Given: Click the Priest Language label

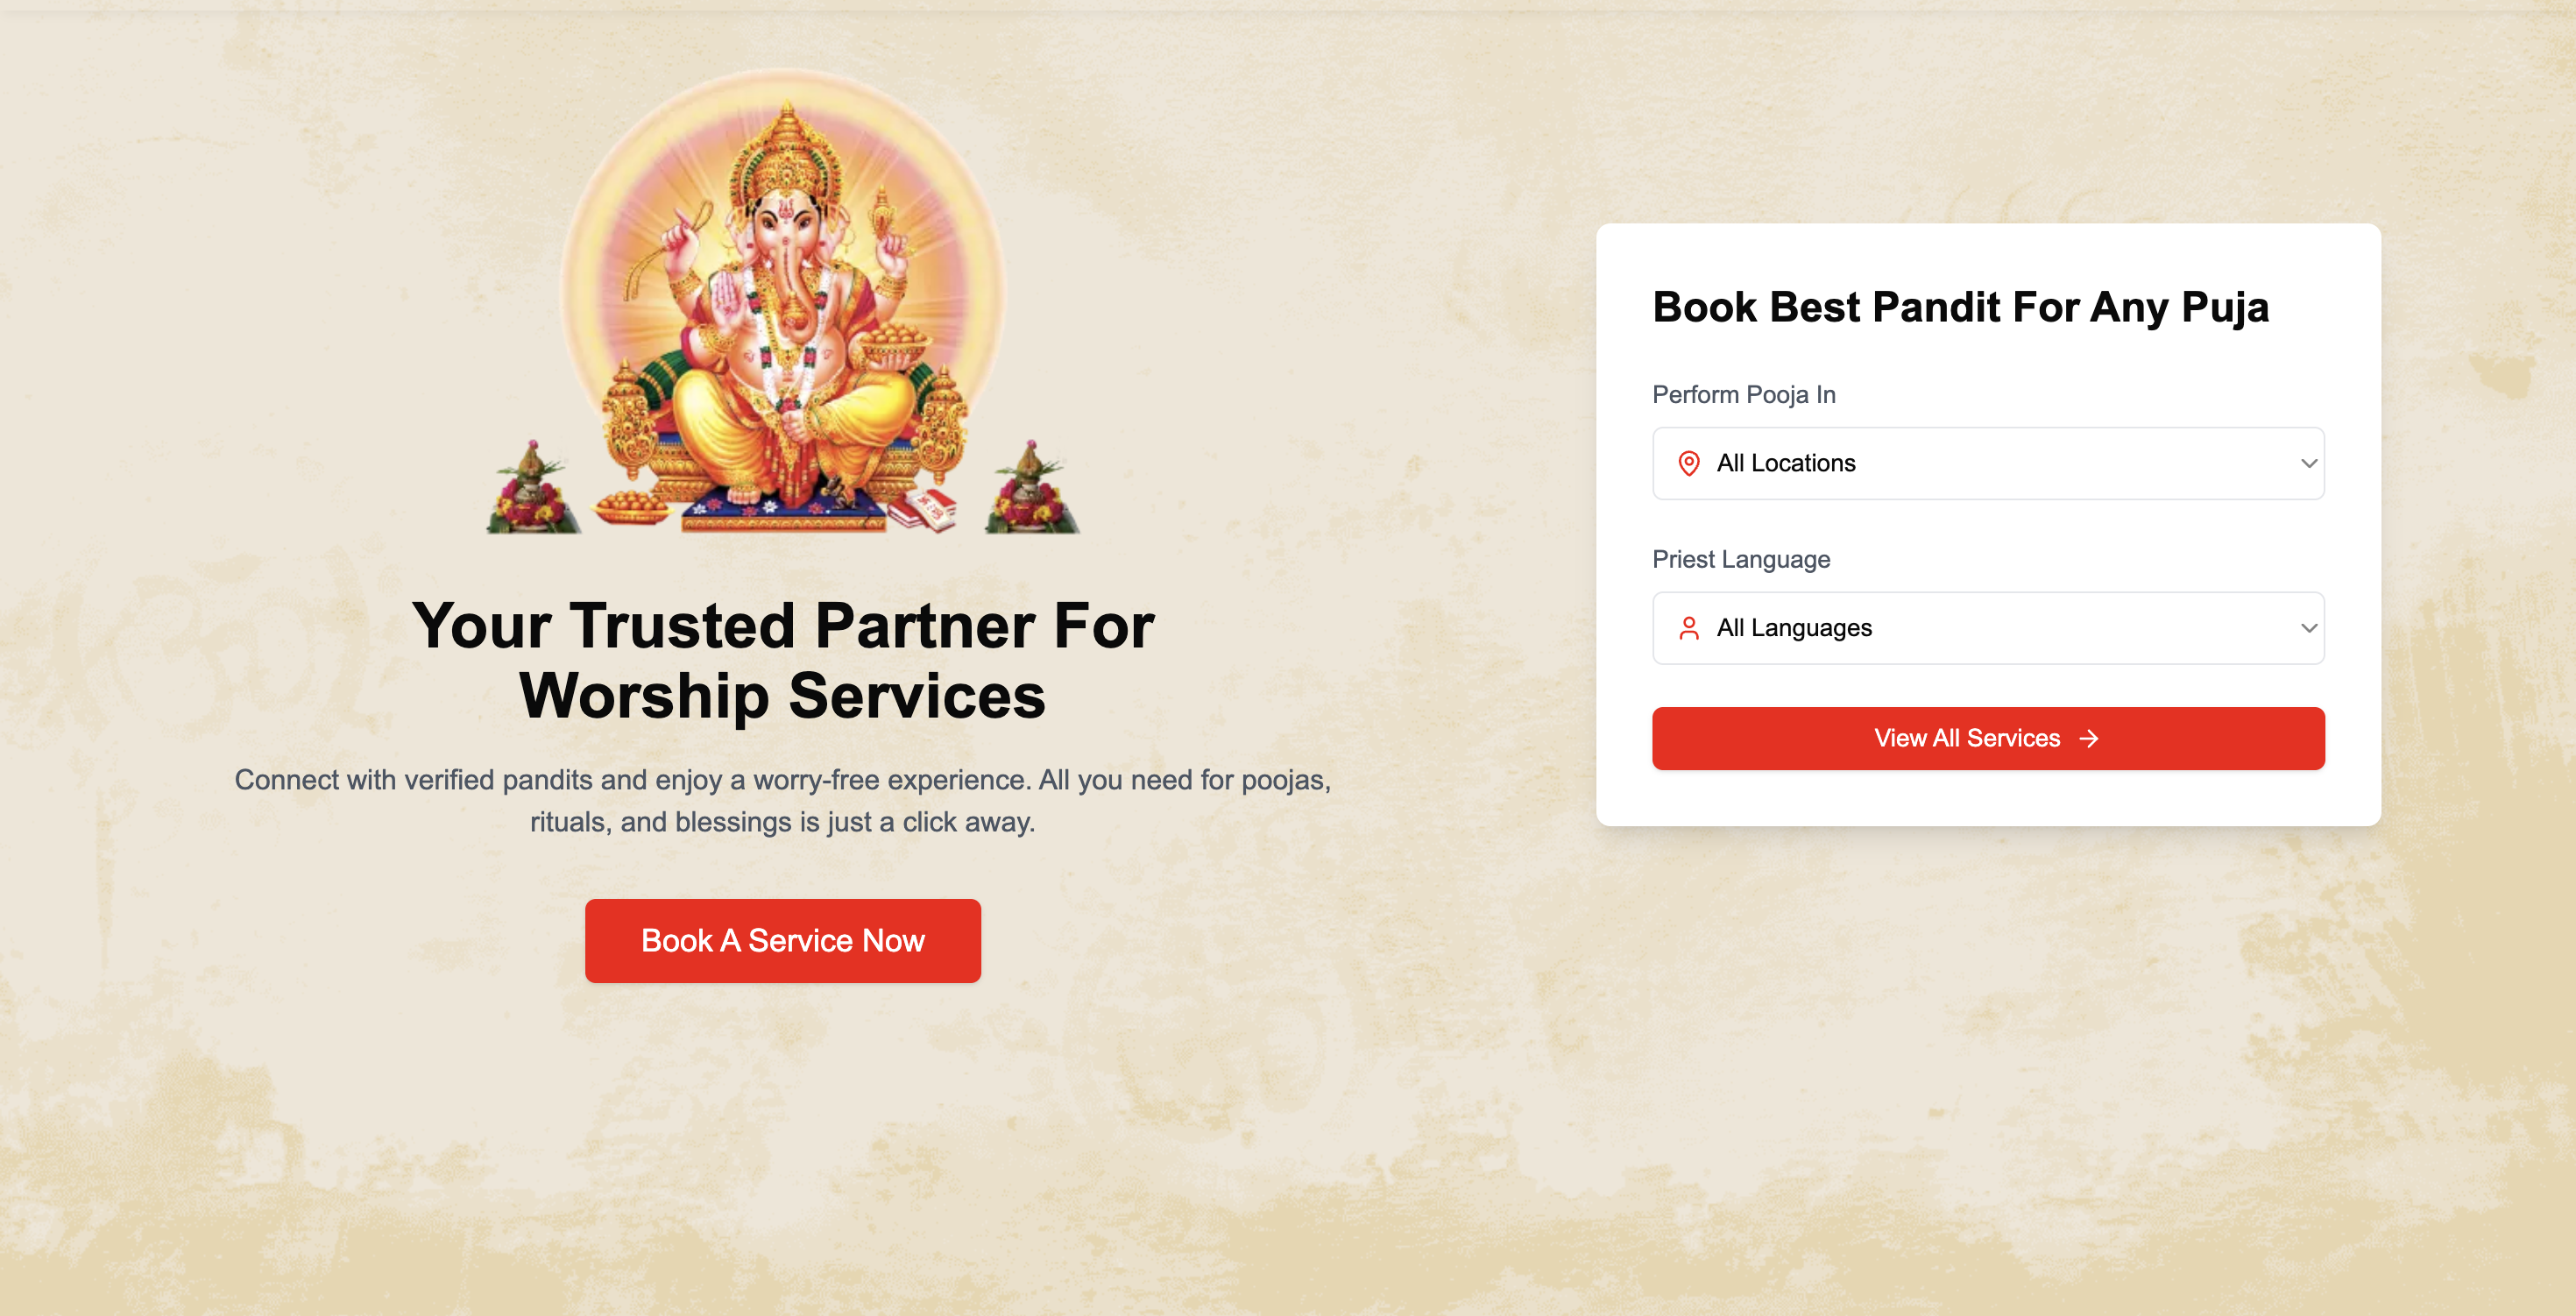Looking at the screenshot, I should (1741, 559).
